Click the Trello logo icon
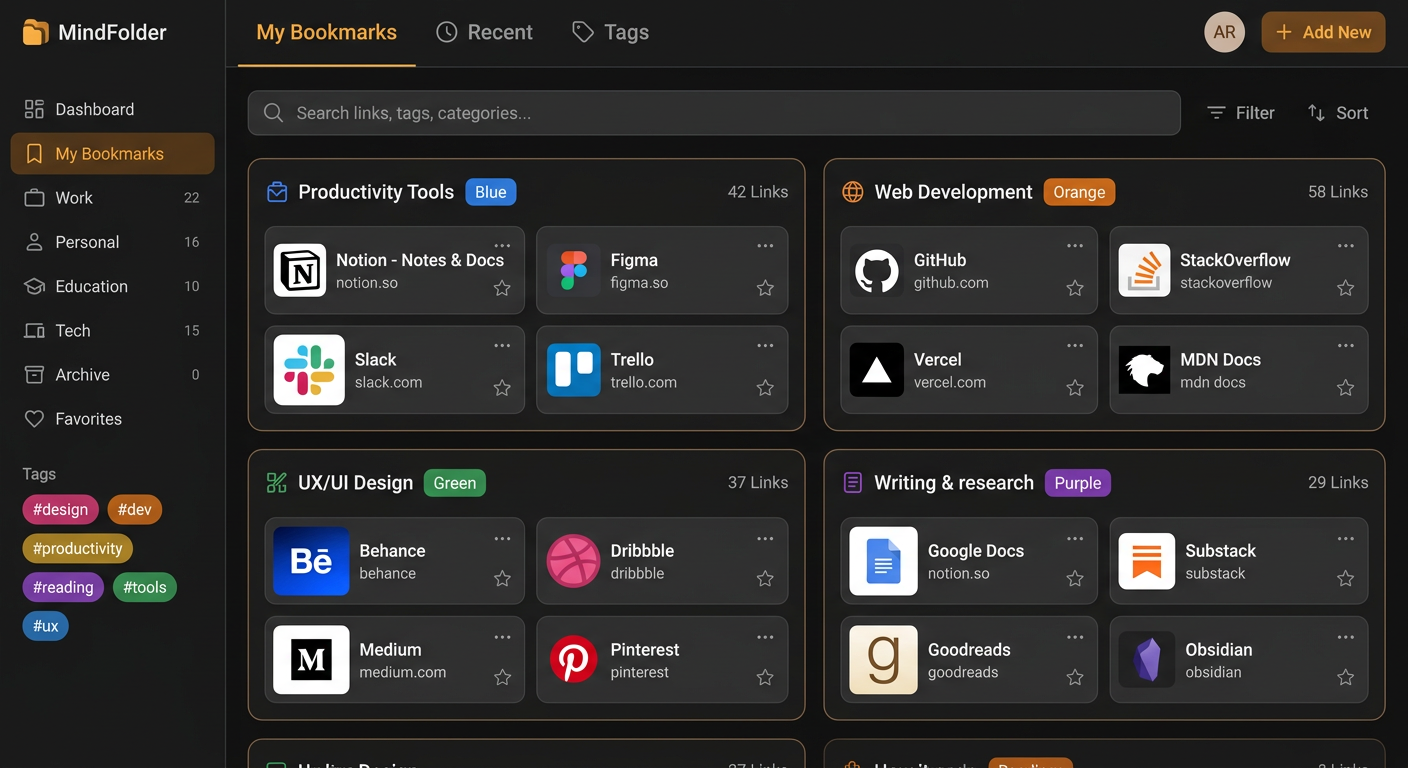The height and width of the screenshot is (768, 1408). click(574, 370)
